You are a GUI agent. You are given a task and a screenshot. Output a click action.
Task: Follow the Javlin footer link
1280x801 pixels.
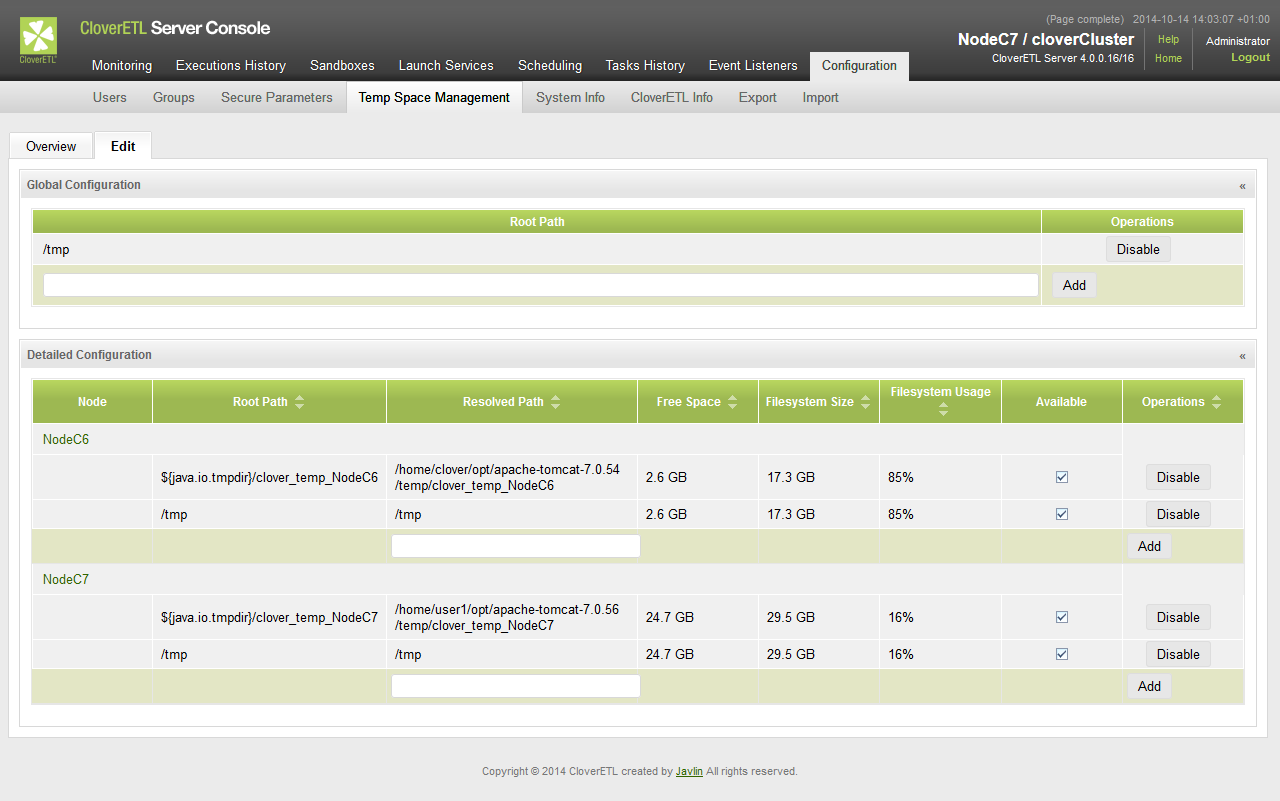(x=689, y=772)
